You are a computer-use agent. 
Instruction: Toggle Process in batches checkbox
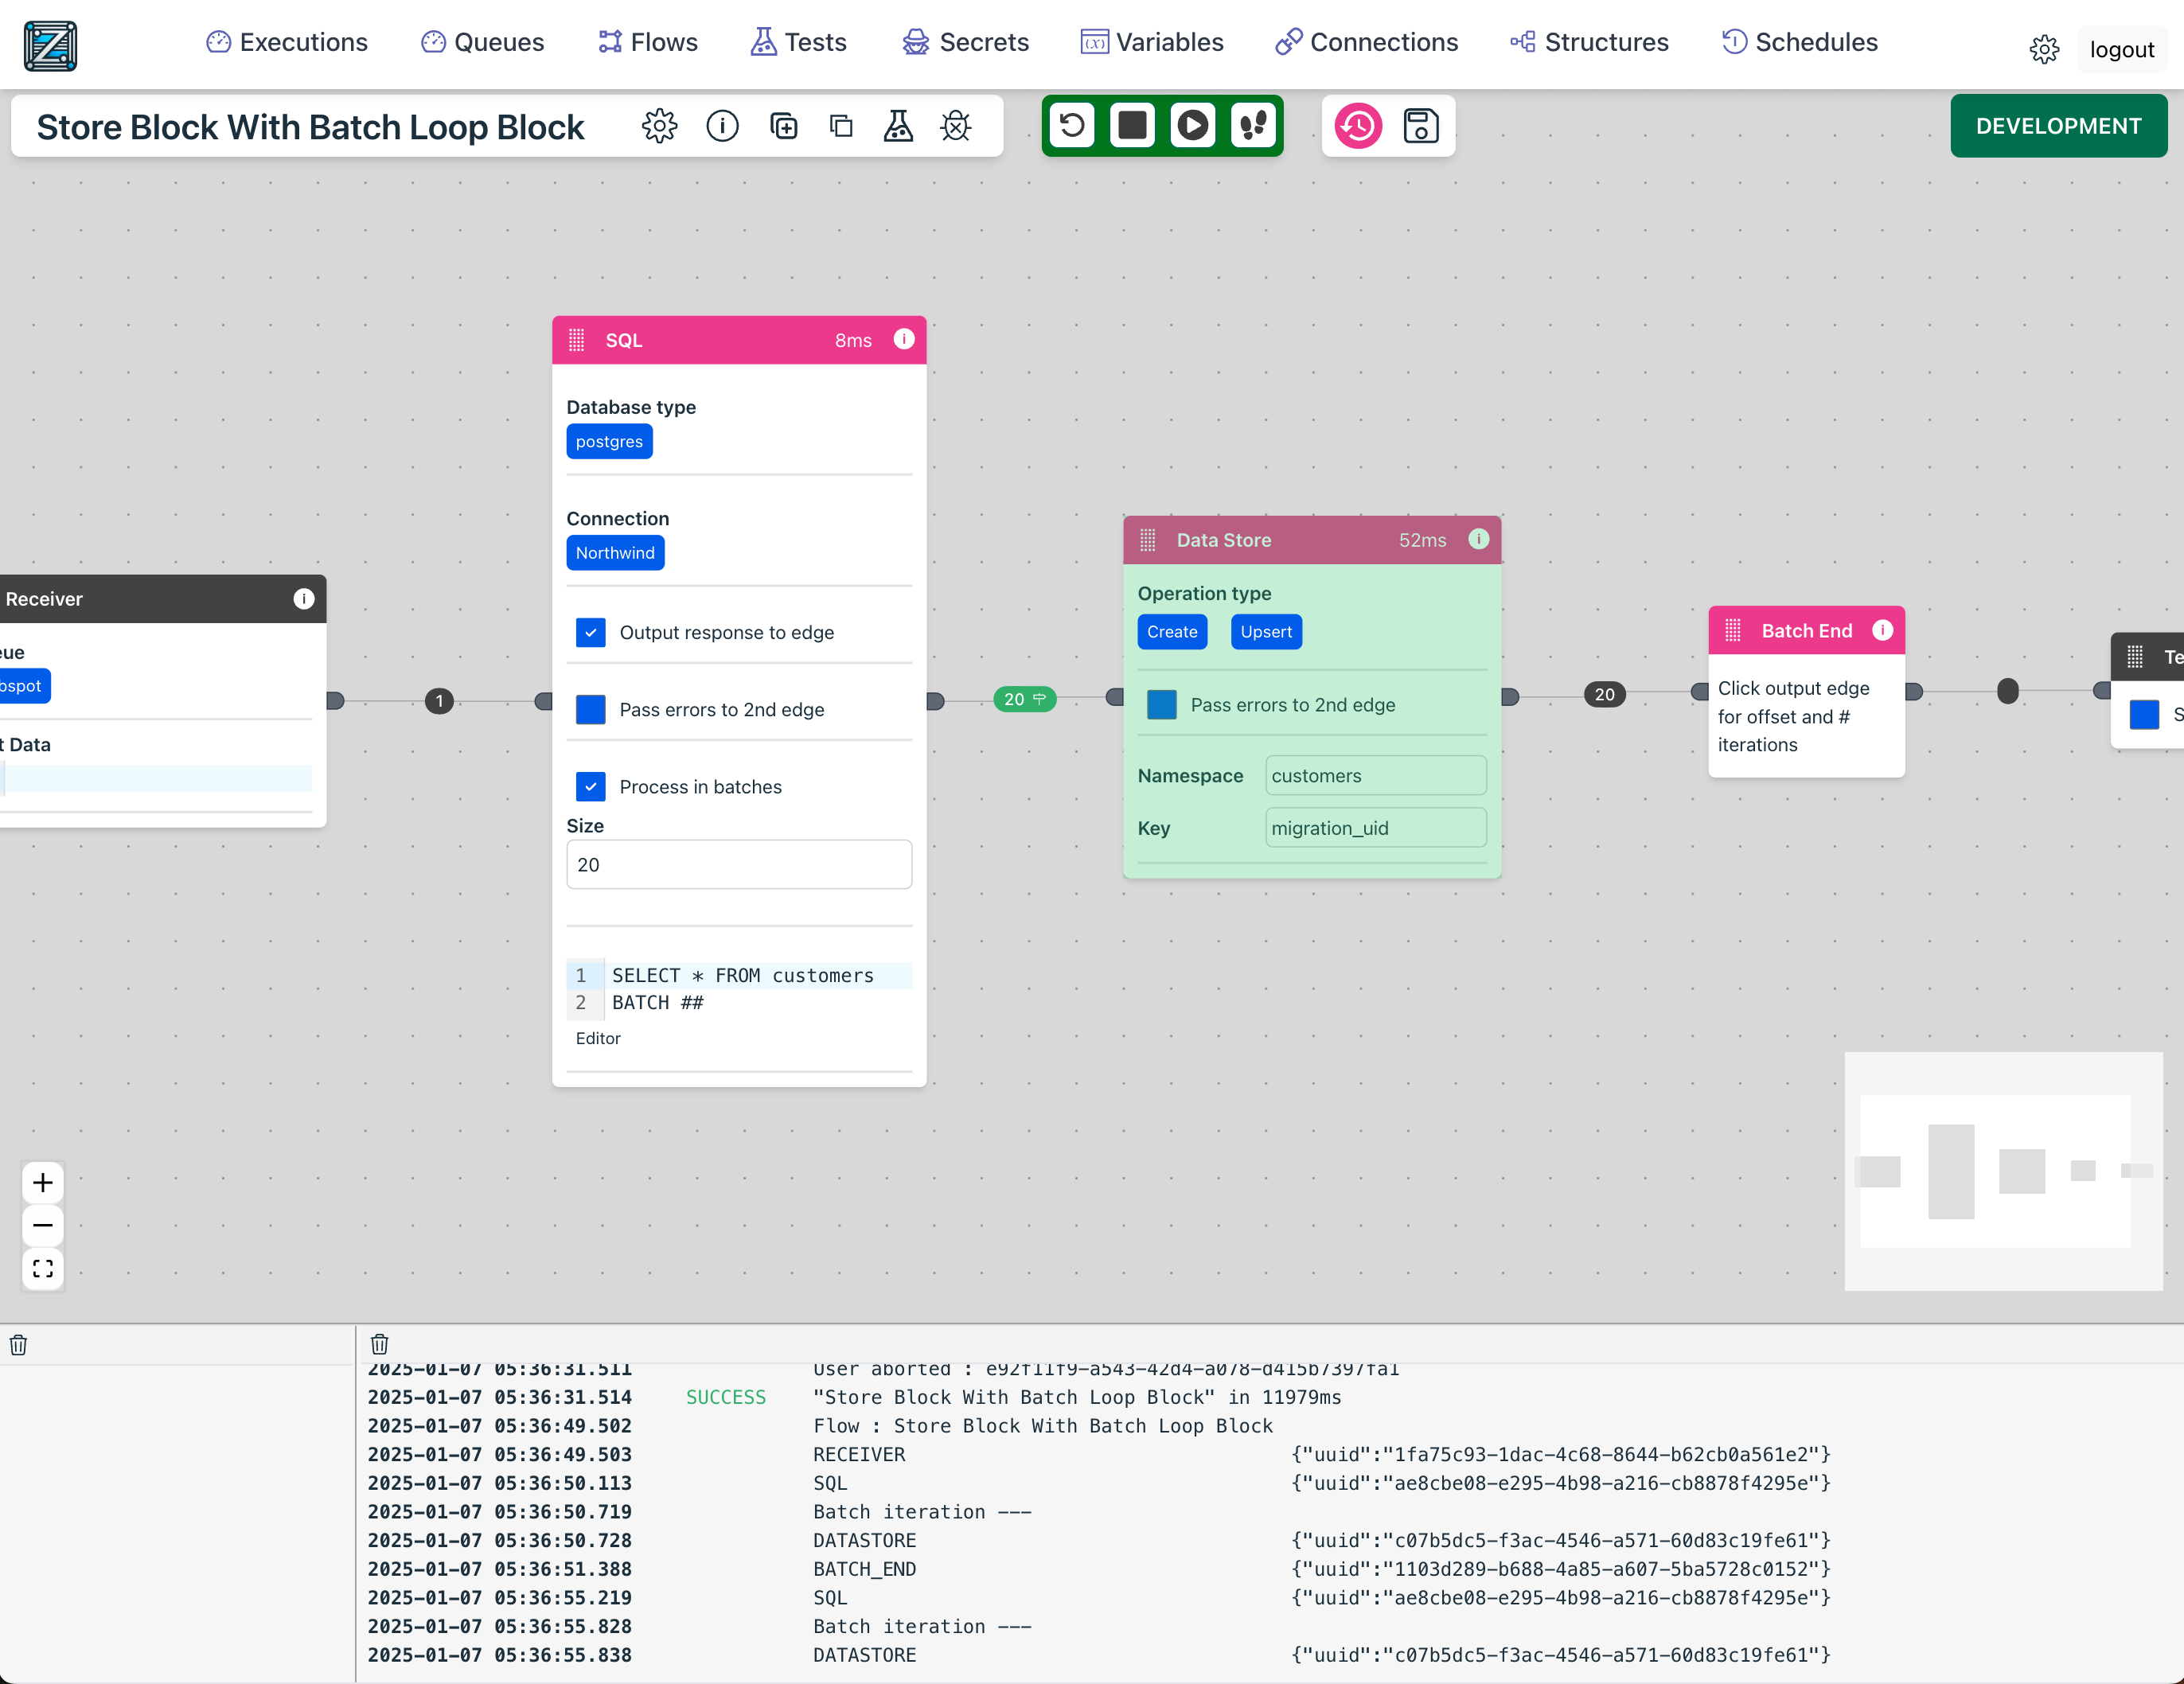click(x=591, y=786)
